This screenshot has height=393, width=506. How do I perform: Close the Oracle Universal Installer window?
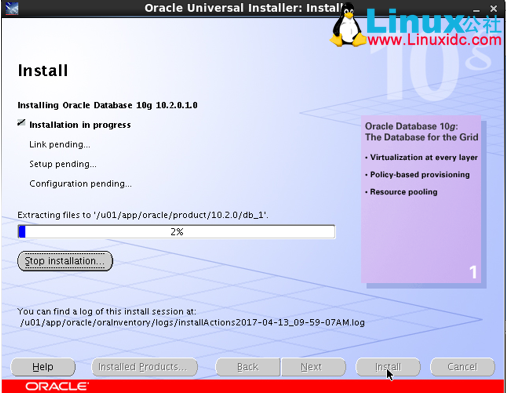[494, 9]
